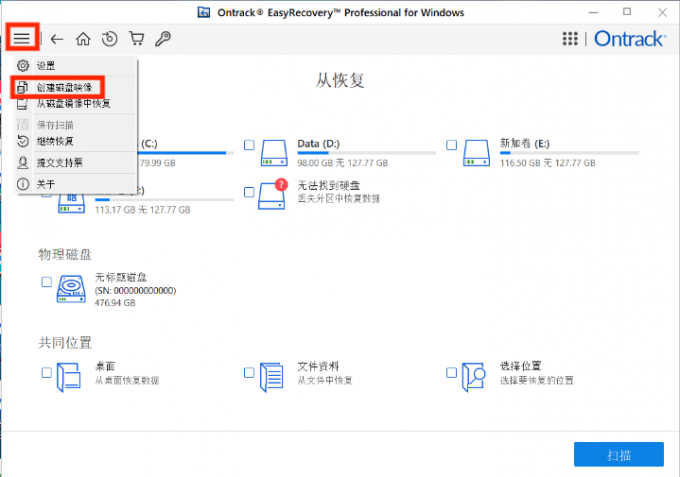Click the drive icon above 113.17 GB
This screenshot has height=477, width=680.
pyautogui.click(x=71, y=203)
